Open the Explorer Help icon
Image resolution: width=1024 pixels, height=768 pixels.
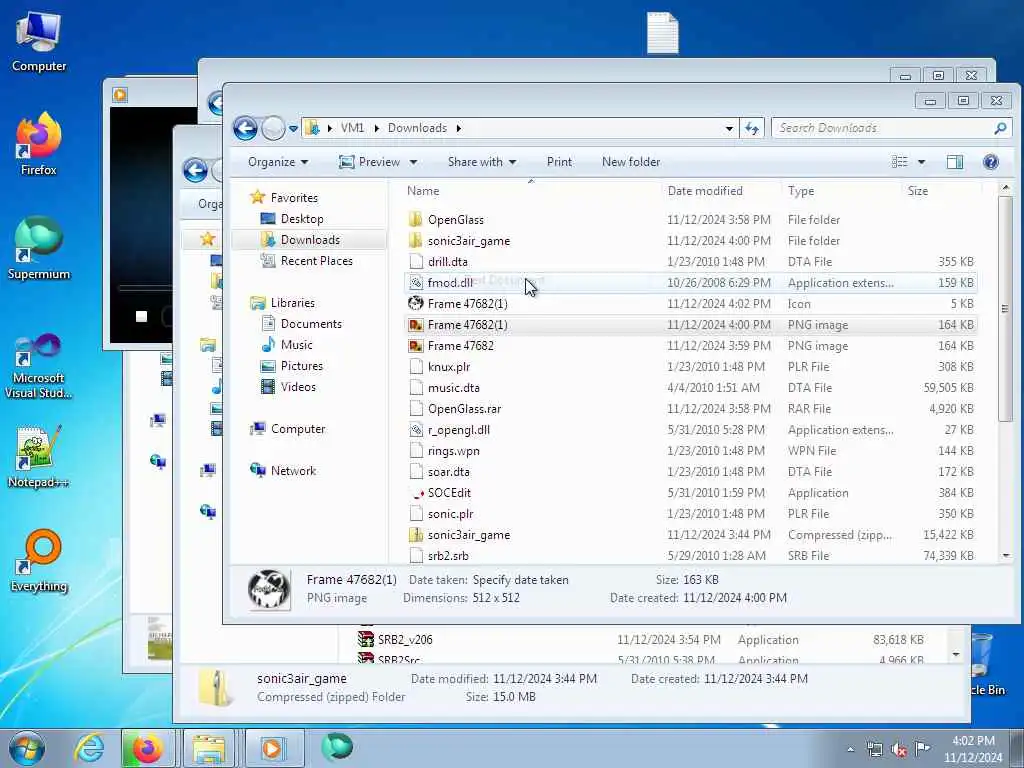pos(990,162)
